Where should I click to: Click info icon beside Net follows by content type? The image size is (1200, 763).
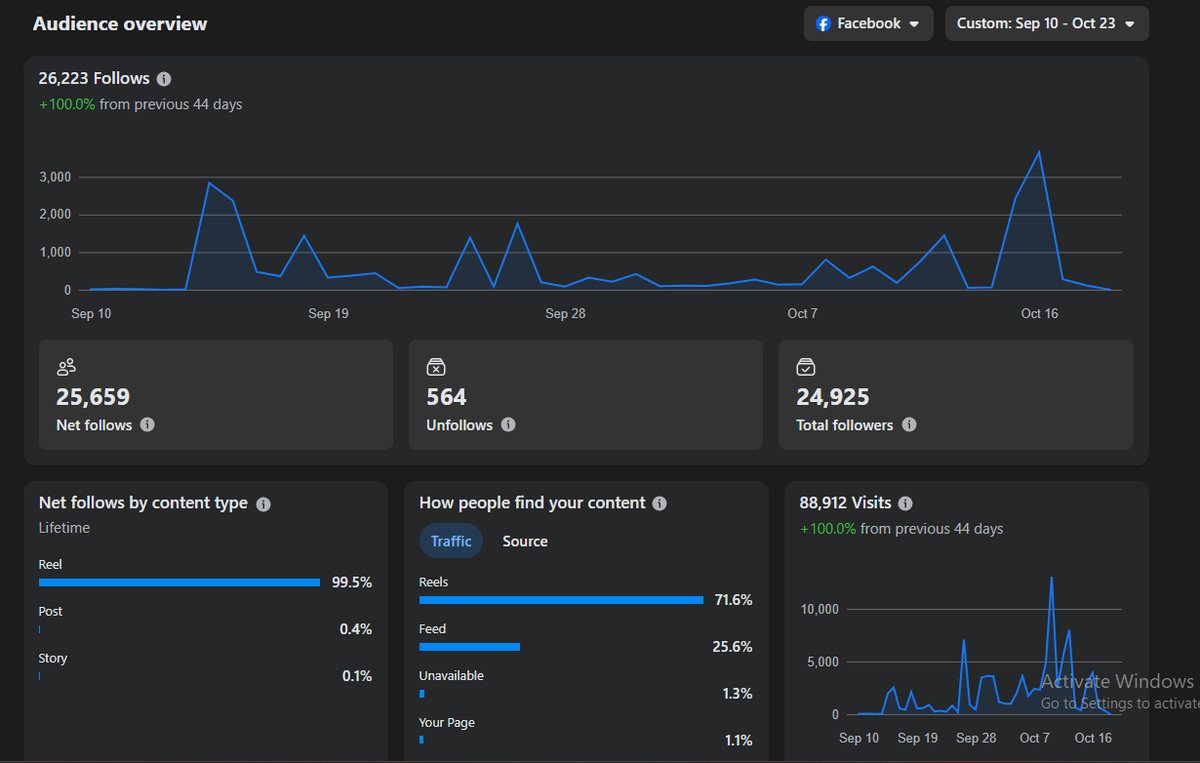point(263,504)
